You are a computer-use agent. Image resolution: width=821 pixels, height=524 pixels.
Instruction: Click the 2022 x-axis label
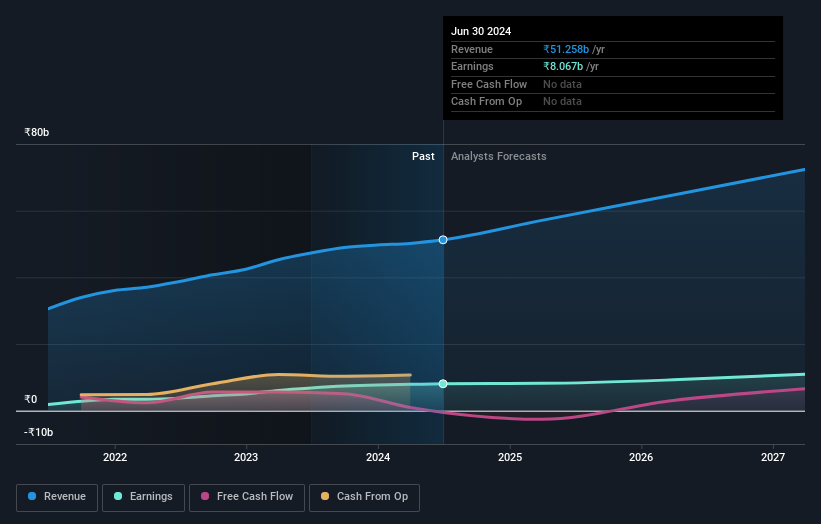115,457
